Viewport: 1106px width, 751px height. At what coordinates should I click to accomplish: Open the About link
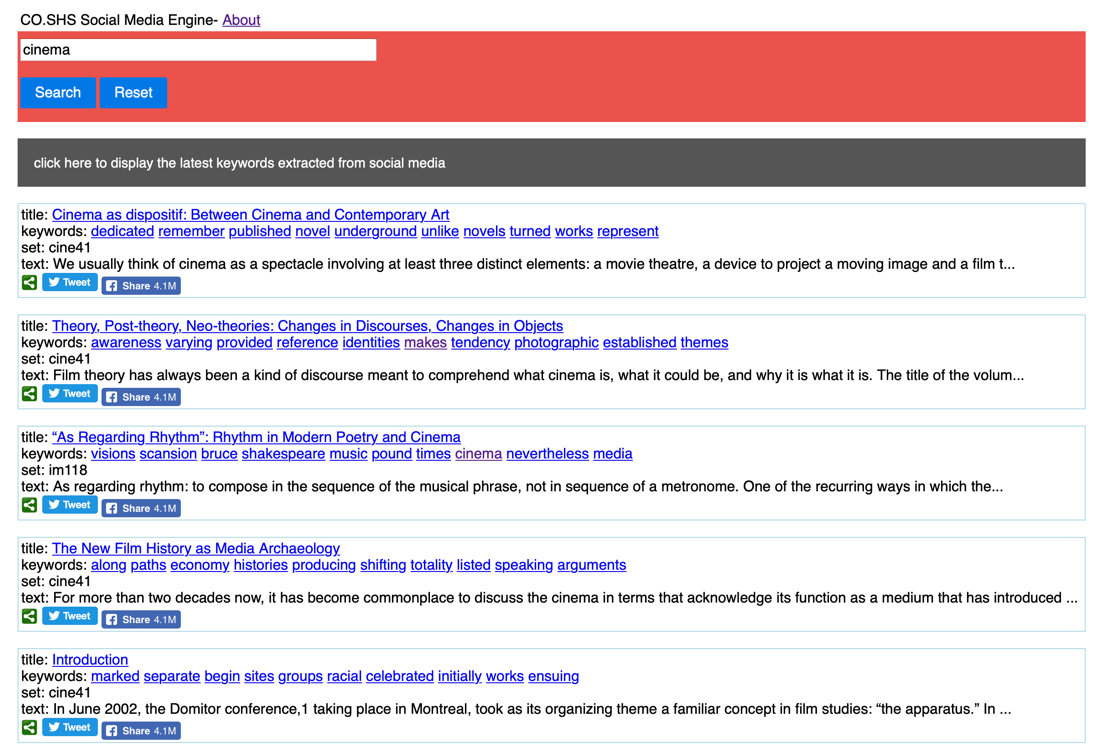(241, 20)
